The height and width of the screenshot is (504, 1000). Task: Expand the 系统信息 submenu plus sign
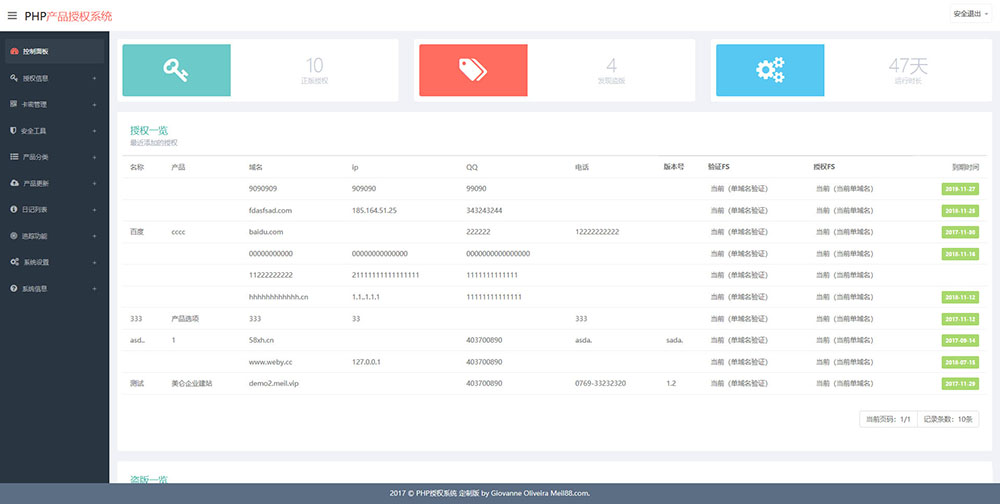94,289
